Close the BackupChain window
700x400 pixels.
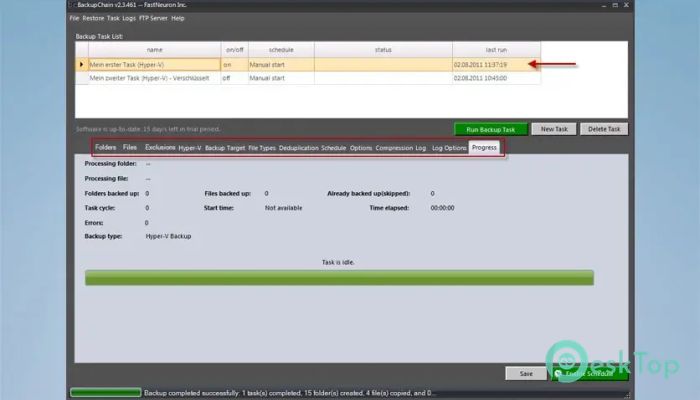(x=626, y=5)
